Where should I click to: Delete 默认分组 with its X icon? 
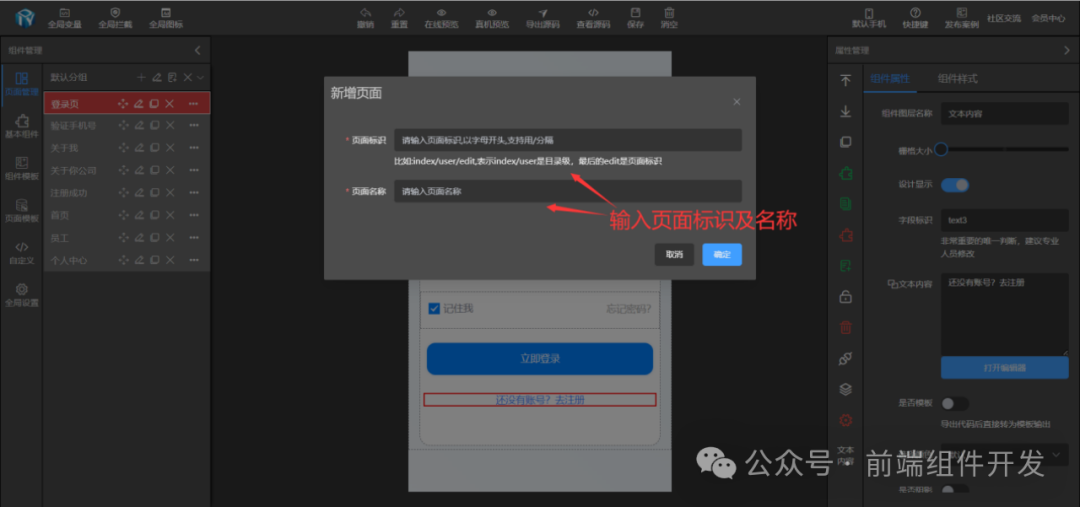coord(187,77)
